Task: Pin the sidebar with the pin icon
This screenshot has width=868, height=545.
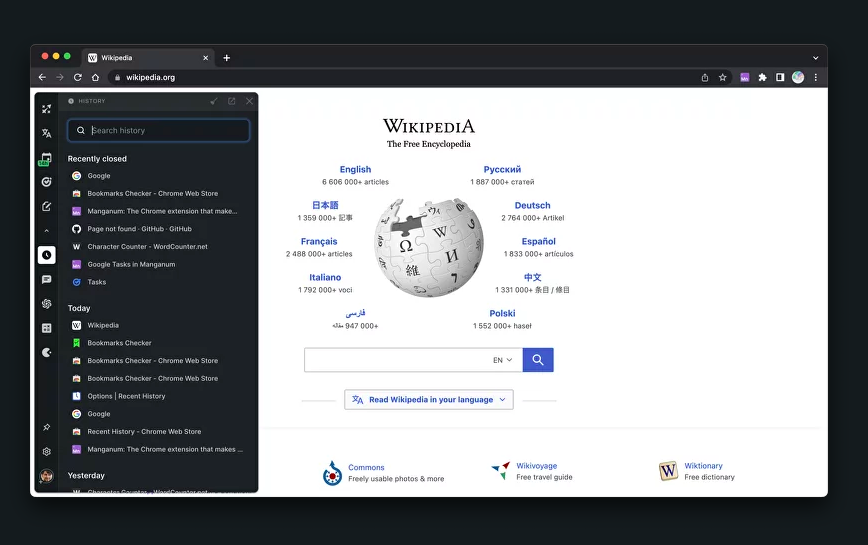Action: click(46, 427)
